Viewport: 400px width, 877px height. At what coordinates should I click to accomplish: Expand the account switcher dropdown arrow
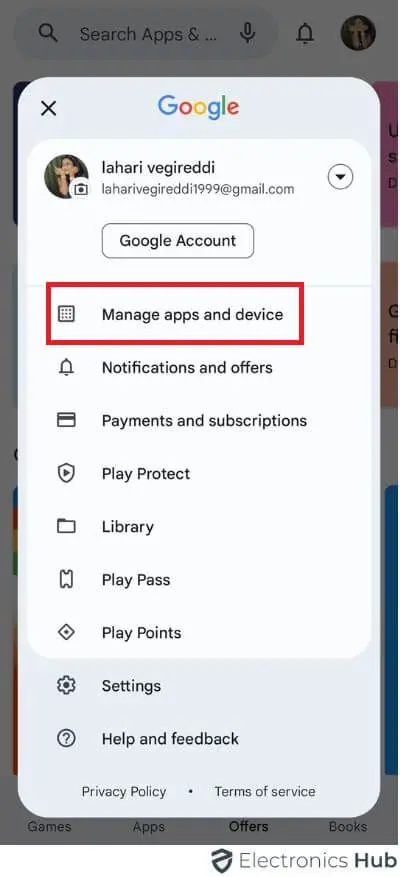(x=340, y=178)
